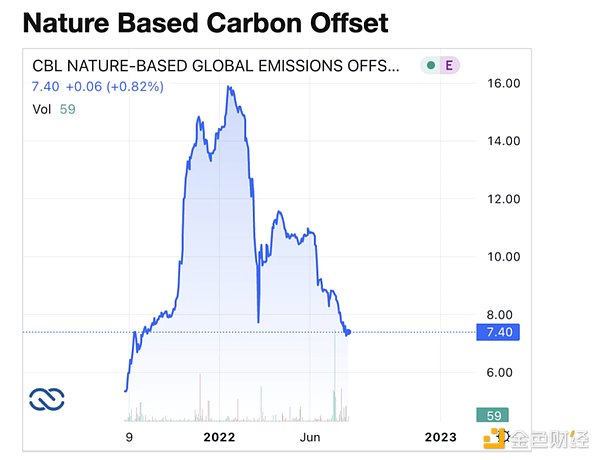
Task: Click the Nature Based Carbon Offset heading
Action: point(206,23)
